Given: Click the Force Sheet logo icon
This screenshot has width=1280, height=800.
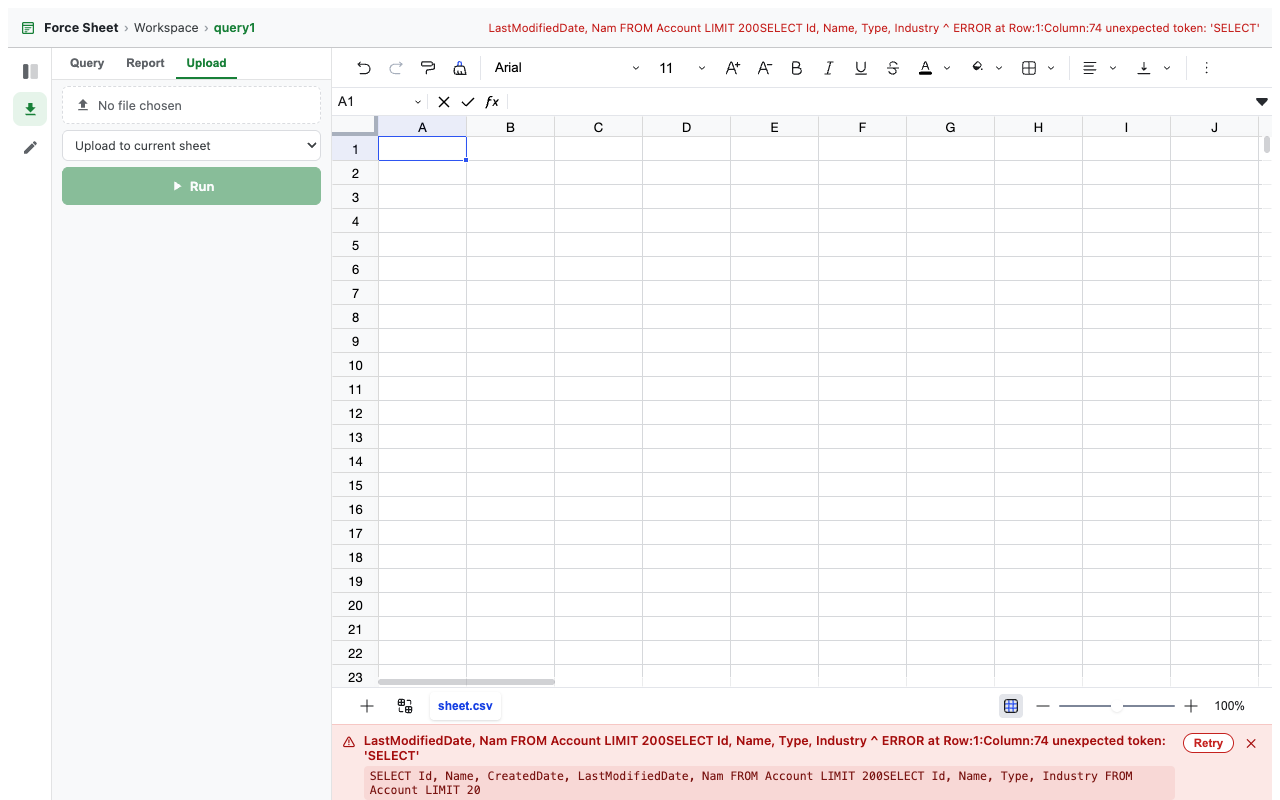Looking at the screenshot, I should (28, 28).
